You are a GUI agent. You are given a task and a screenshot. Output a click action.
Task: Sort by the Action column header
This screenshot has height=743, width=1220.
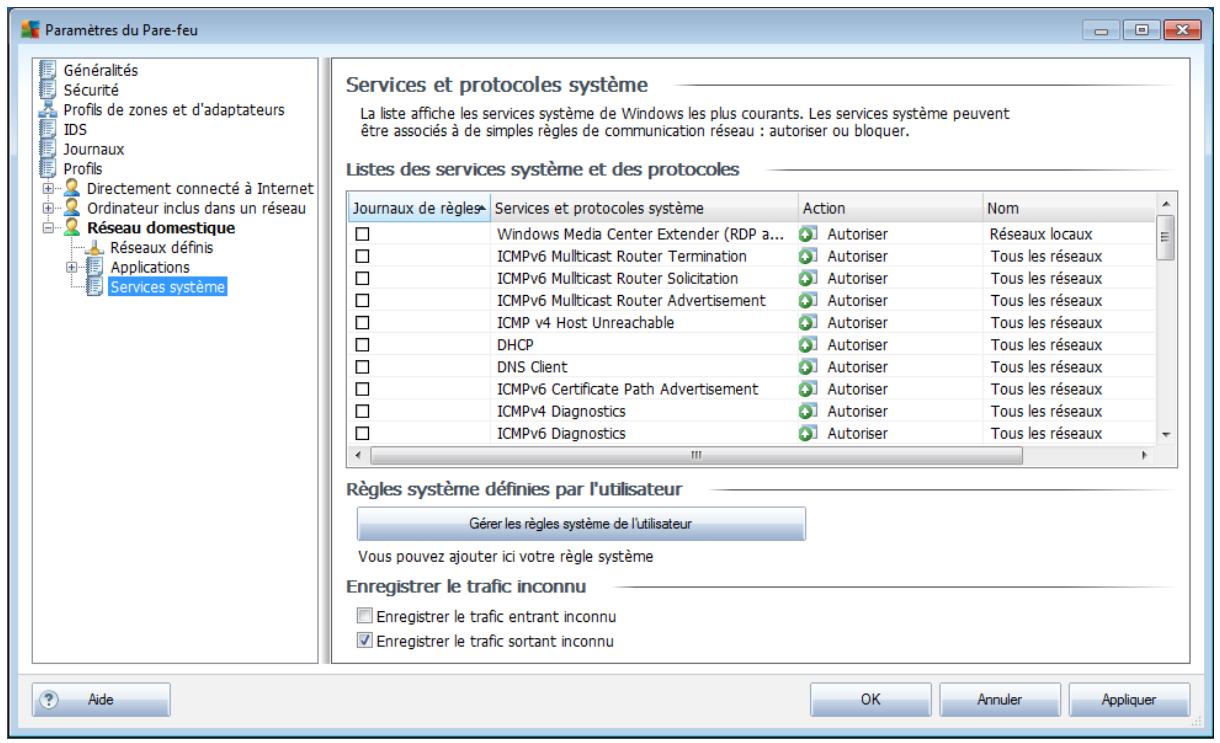(x=890, y=209)
